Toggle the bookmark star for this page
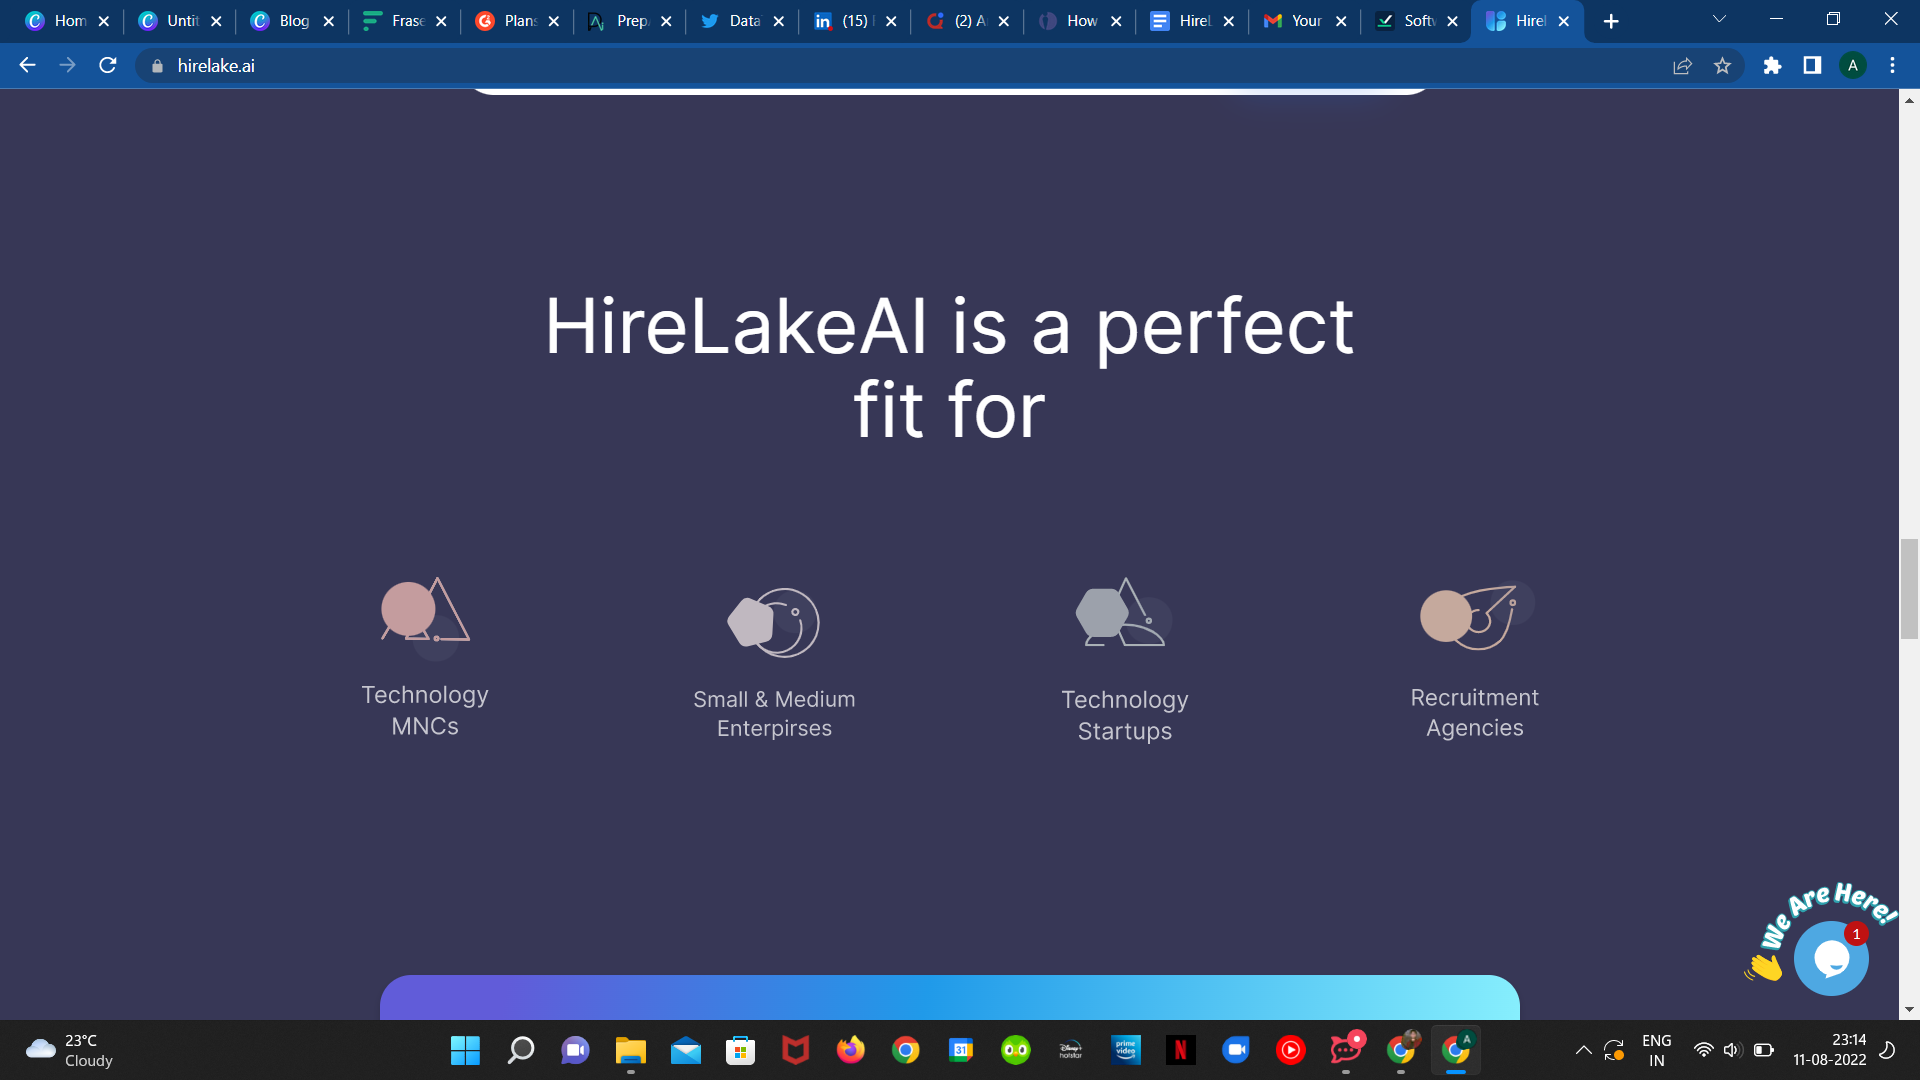The width and height of the screenshot is (1920, 1080). (1723, 65)
